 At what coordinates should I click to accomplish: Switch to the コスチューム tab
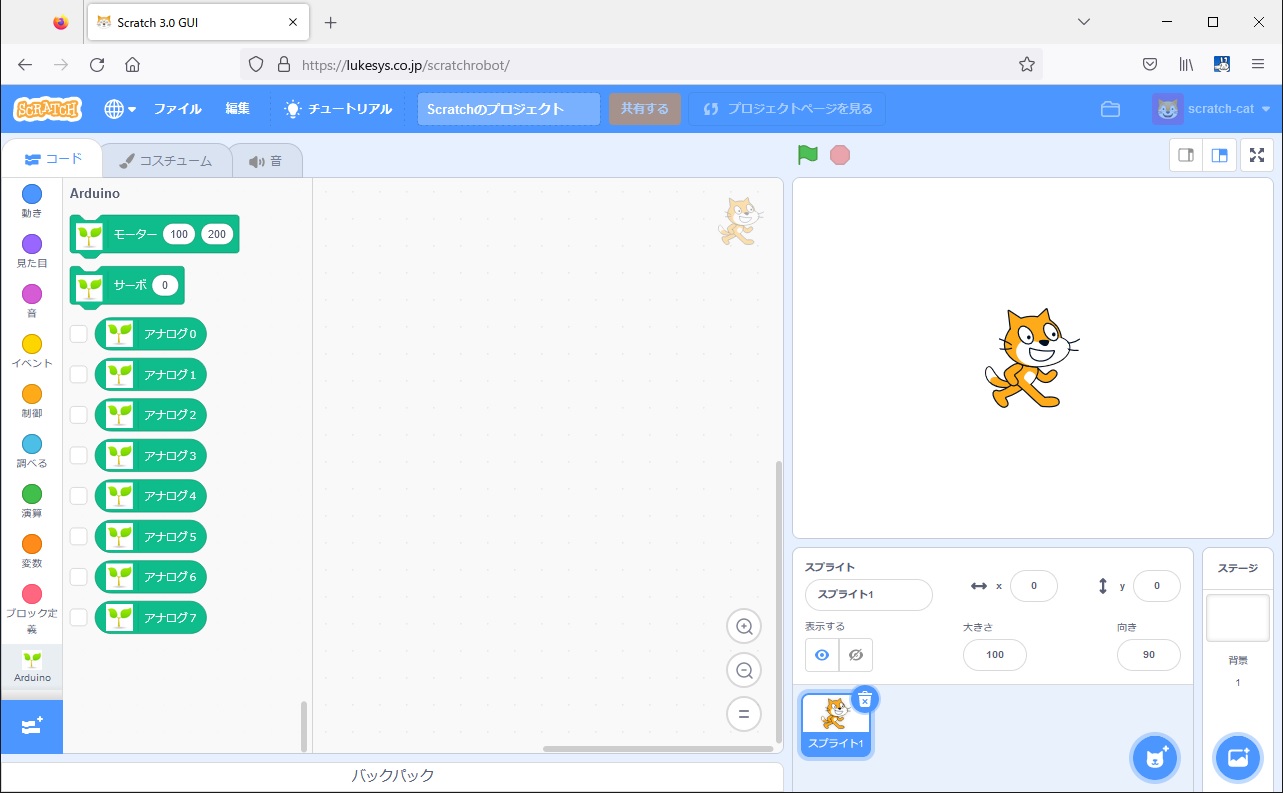coord(166,159)
